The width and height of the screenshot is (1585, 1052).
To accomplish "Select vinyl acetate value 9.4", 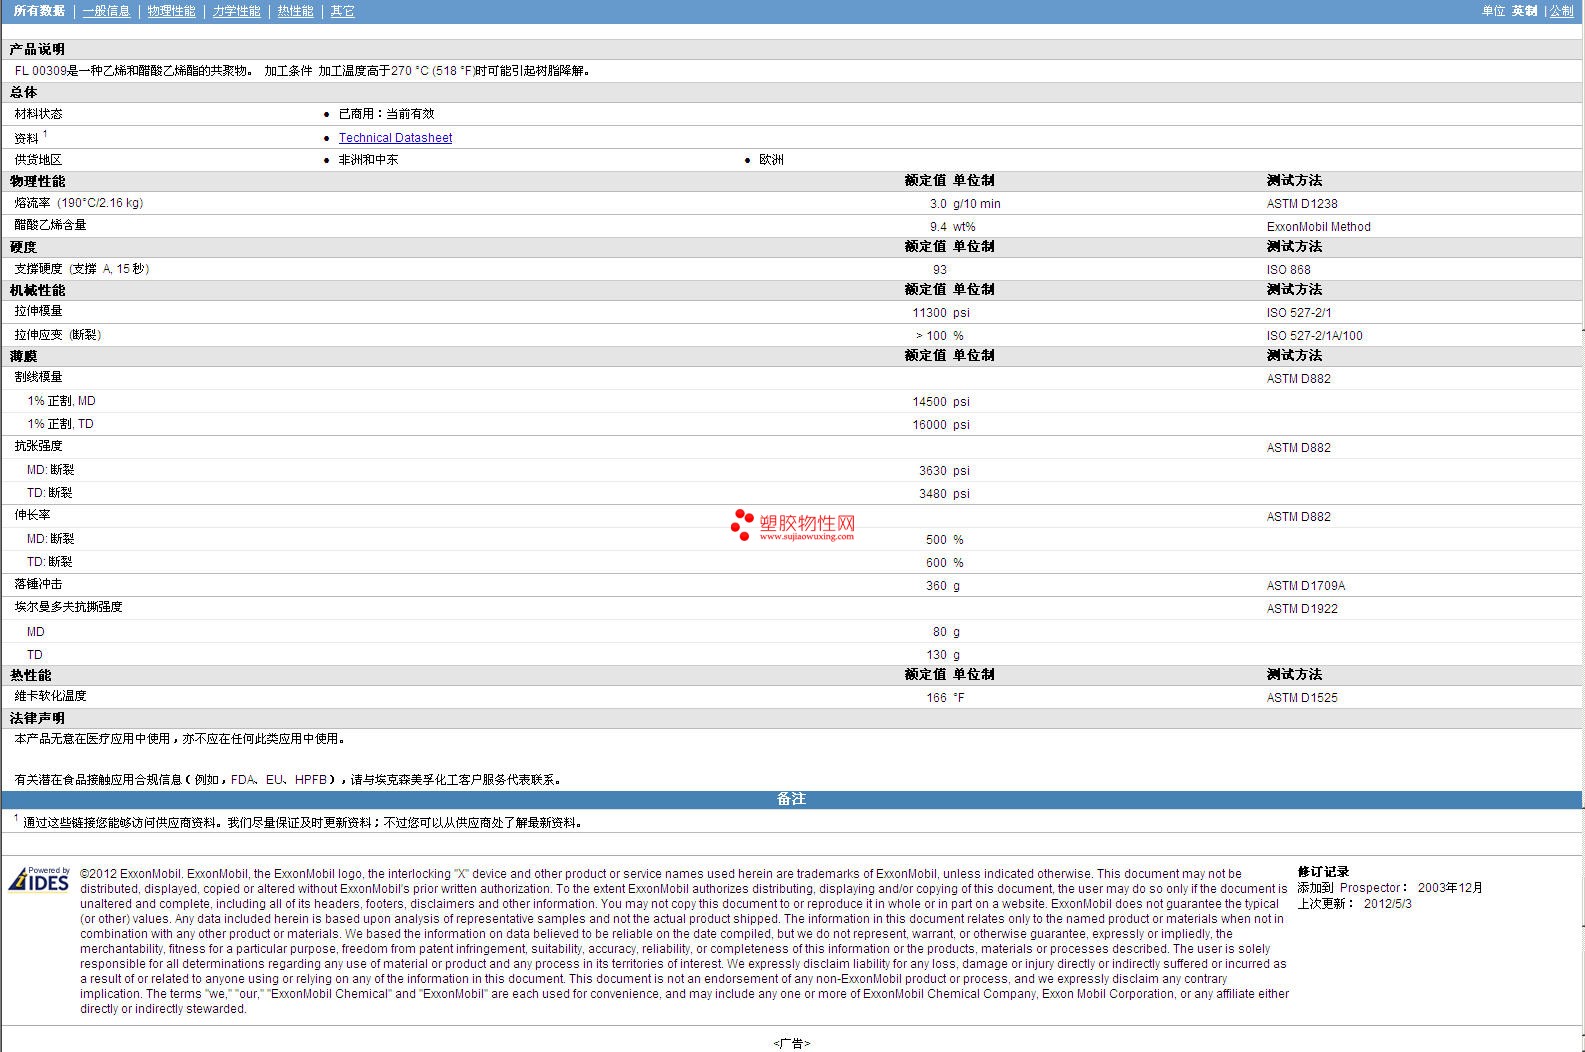I will pyautogui.click(x=938, y=227).
